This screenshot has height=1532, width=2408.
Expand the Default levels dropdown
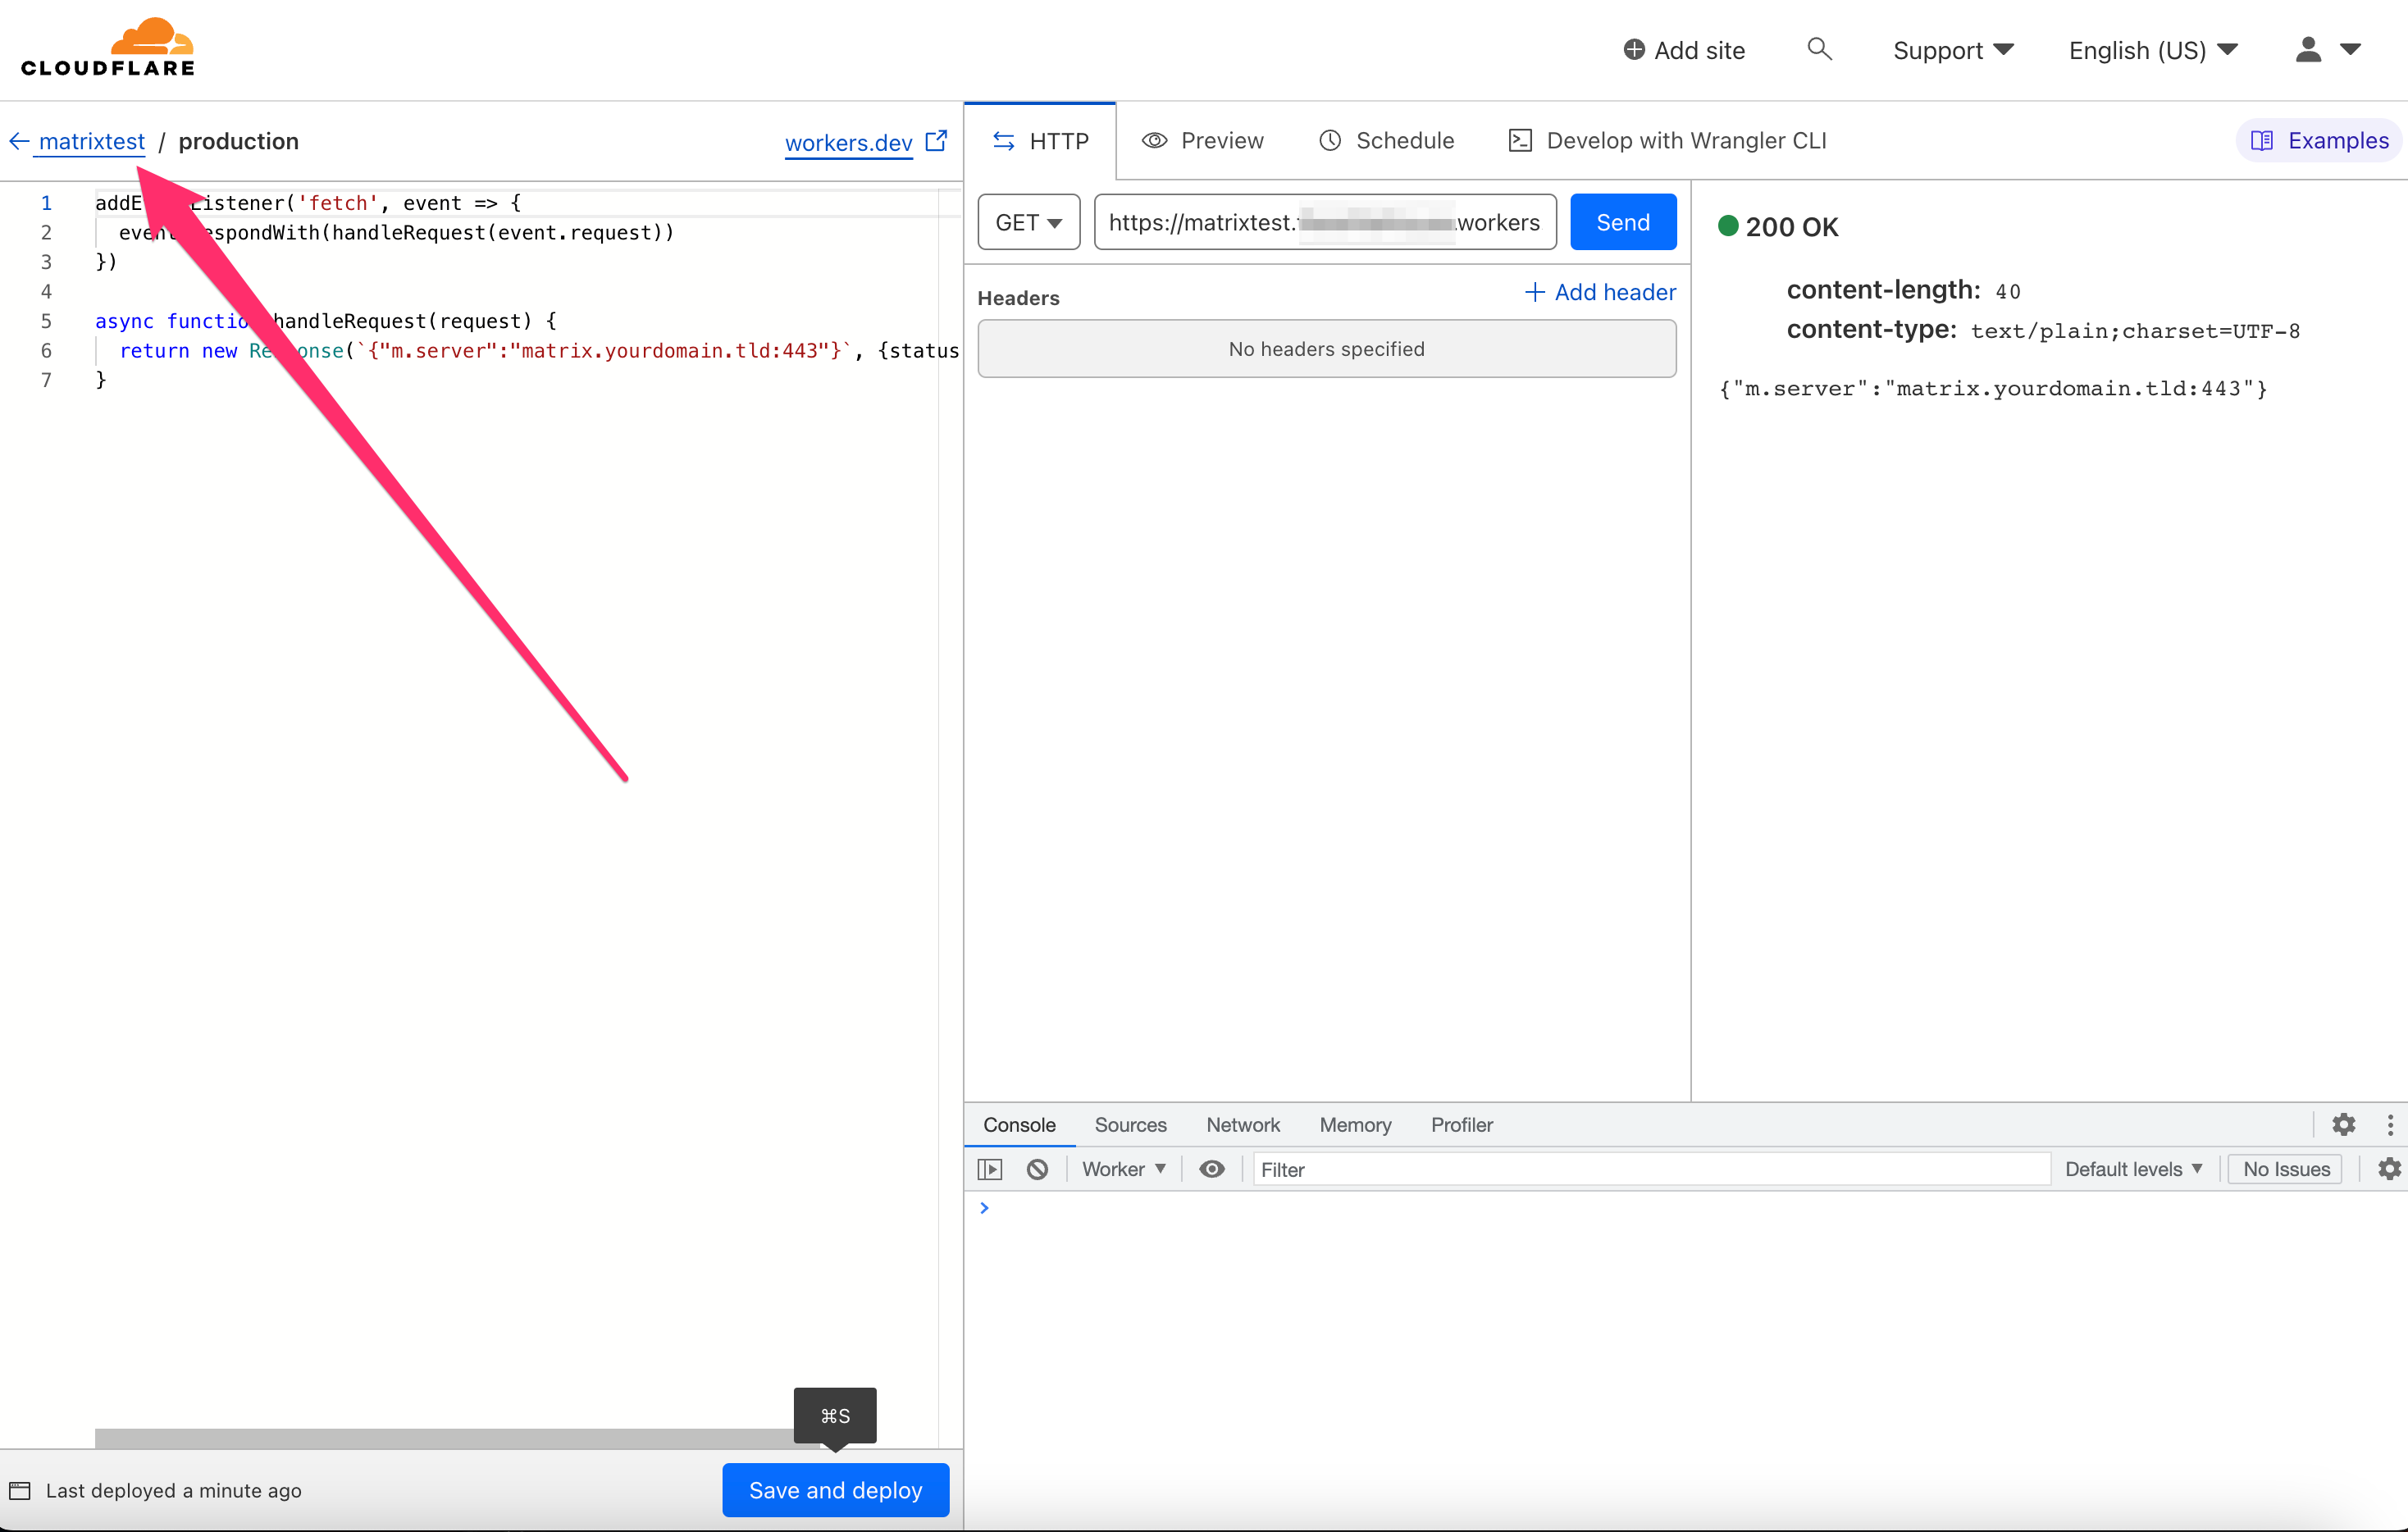2132,1169
